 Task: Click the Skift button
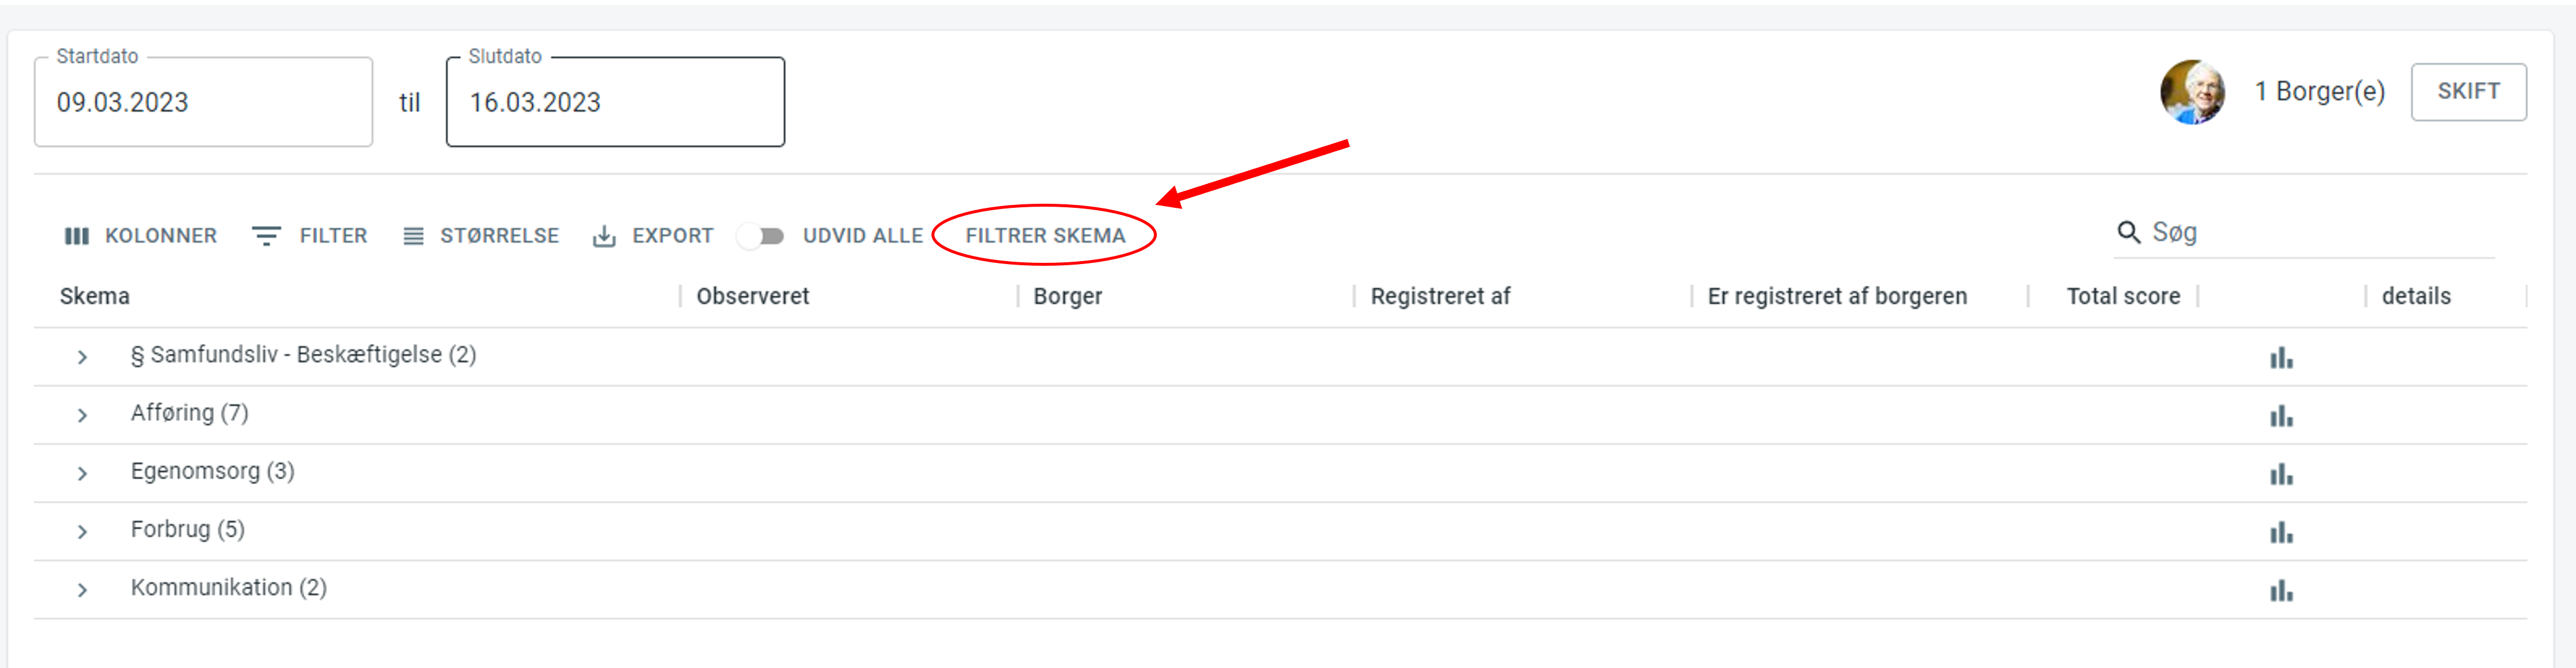[2468, 92]
